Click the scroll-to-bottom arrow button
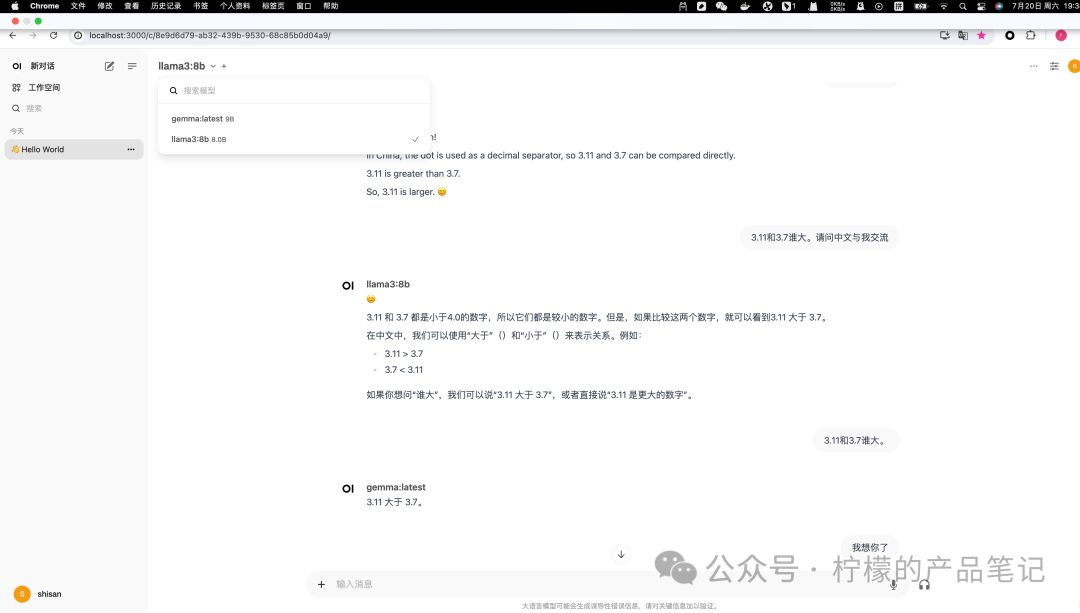This screenshot has height=613, width=1080. tap(621, 554)
